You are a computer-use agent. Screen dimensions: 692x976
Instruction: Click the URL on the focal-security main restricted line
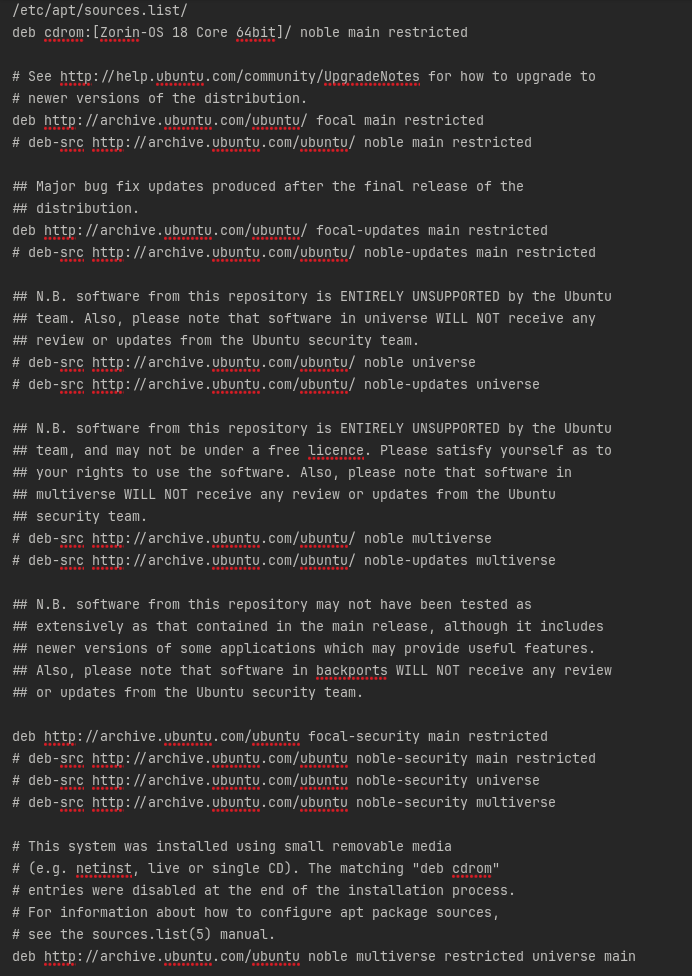point(171,737)
